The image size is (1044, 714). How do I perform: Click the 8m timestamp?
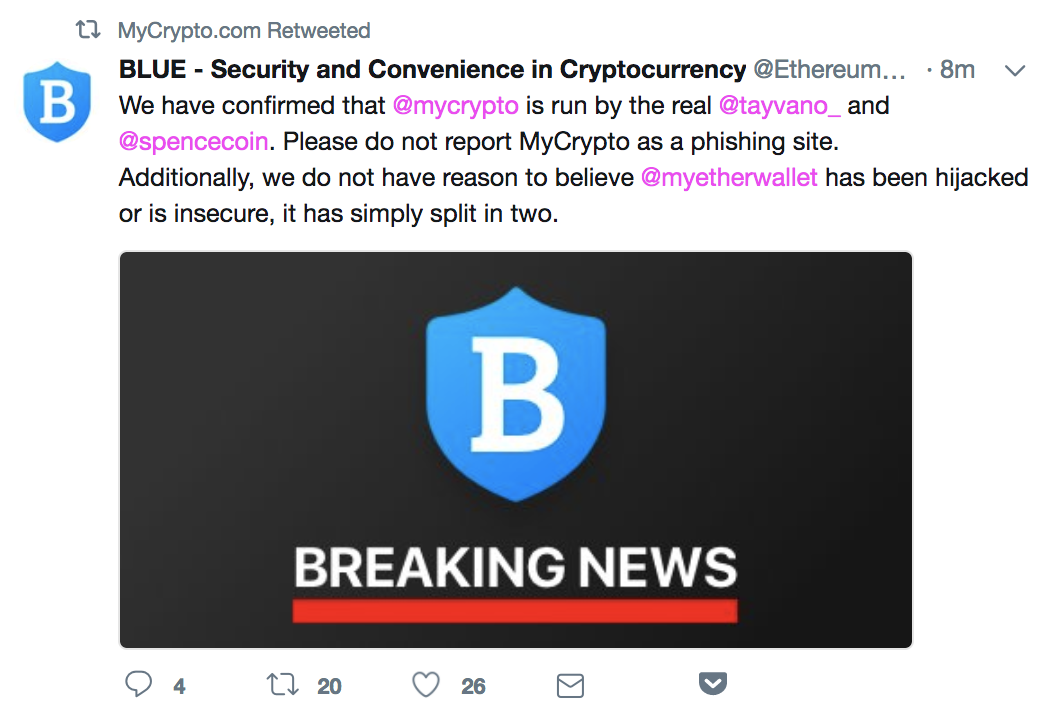point(955,70)
